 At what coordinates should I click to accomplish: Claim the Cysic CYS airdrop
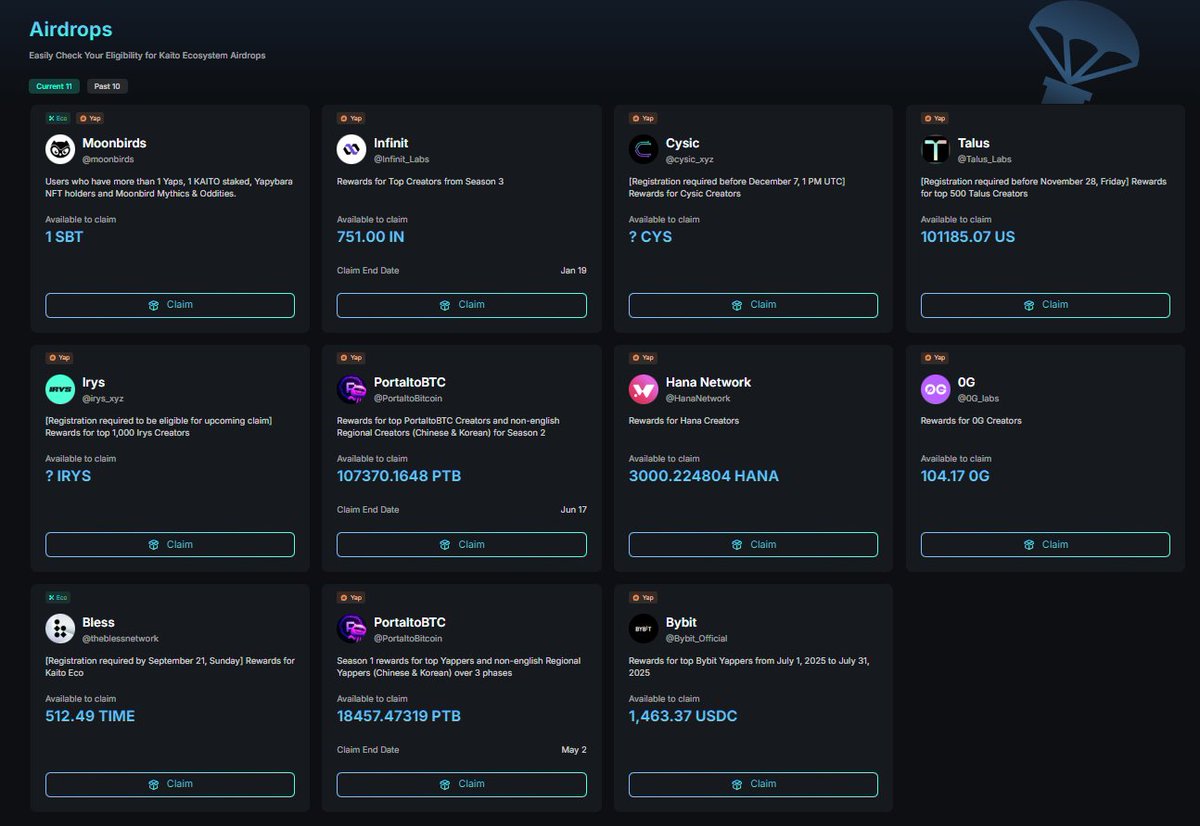[753, 305]
